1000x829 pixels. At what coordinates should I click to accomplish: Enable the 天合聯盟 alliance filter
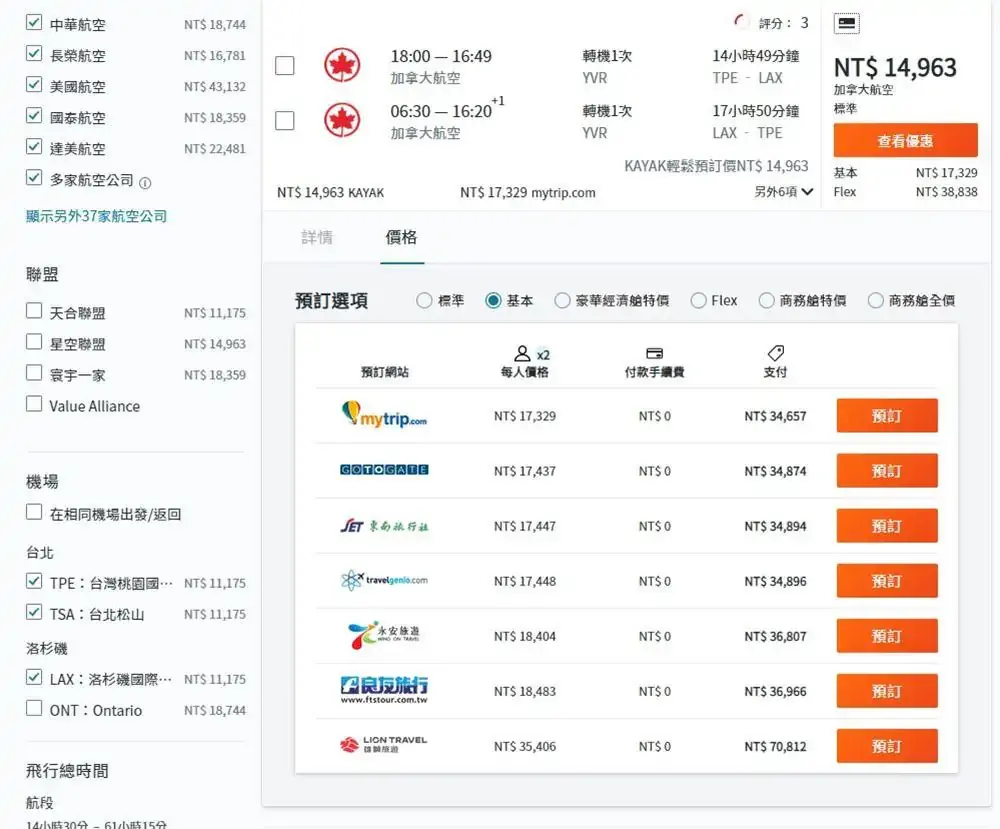click(34, 311)
